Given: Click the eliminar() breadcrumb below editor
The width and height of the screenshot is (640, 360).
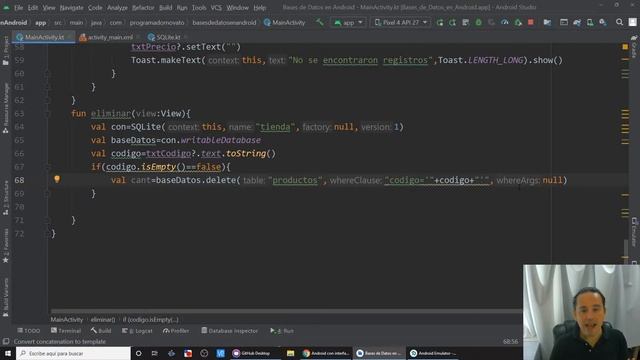Looking at the screenshot, I should [x=103, y=320].
